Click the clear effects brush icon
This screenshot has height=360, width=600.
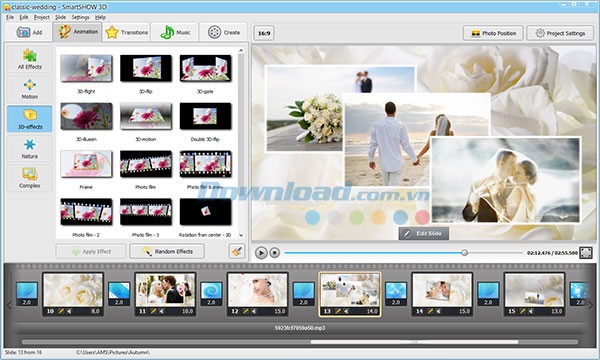(x=237, y=251)
